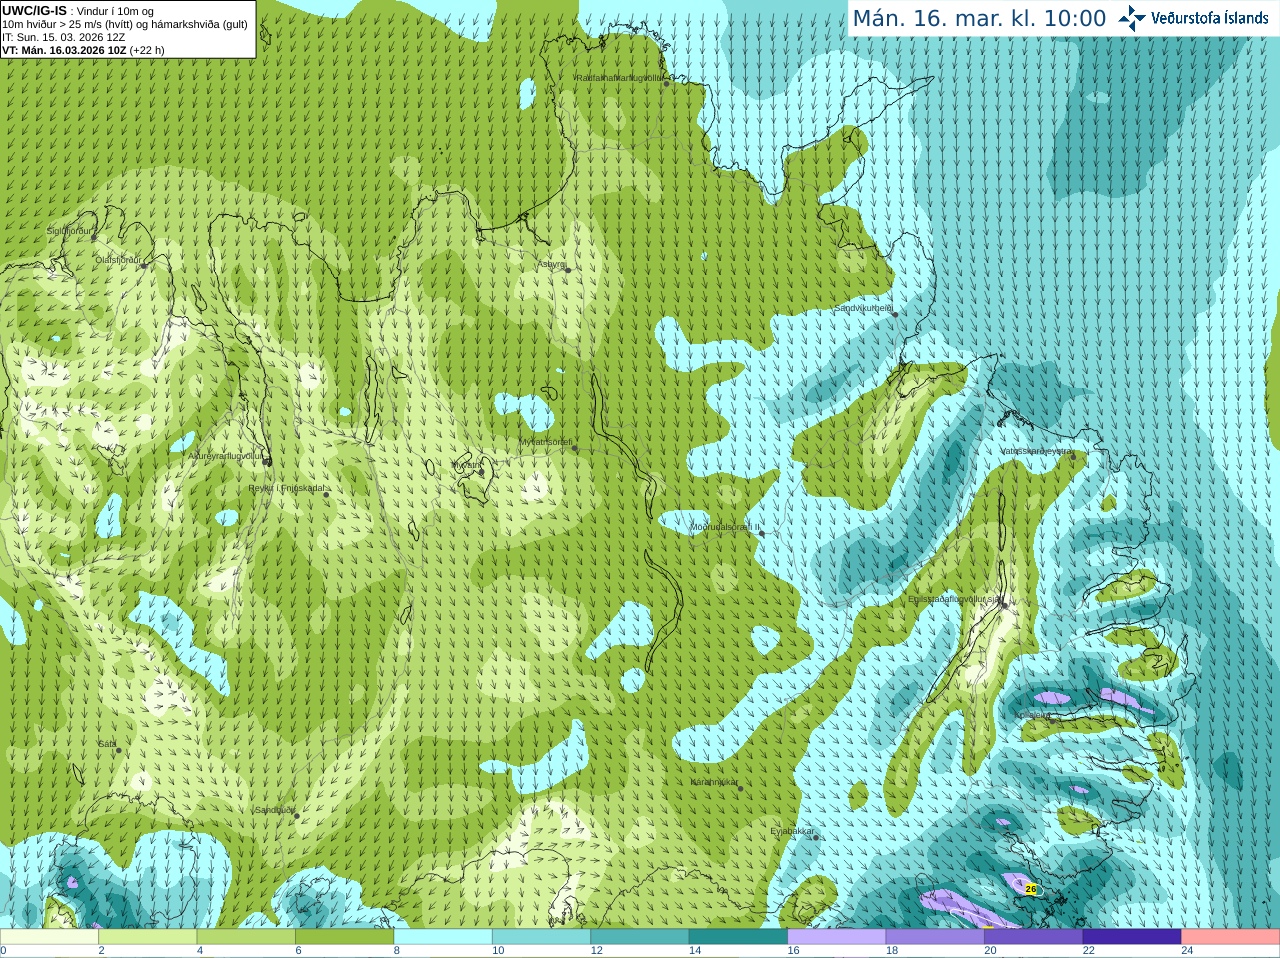1280x958 pixels.
Task: Click the legend scale value 16
Action: 794,951
